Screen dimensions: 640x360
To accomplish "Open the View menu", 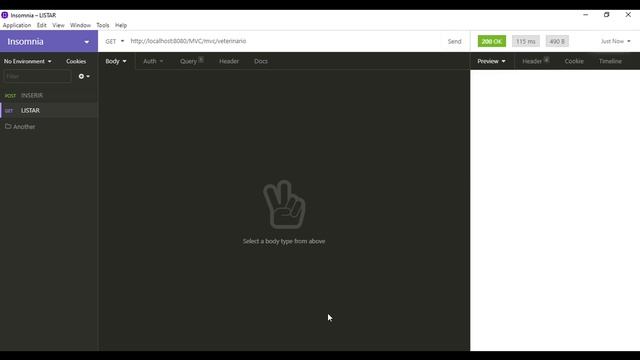I will pyautogui.click(x=58, y=25).
